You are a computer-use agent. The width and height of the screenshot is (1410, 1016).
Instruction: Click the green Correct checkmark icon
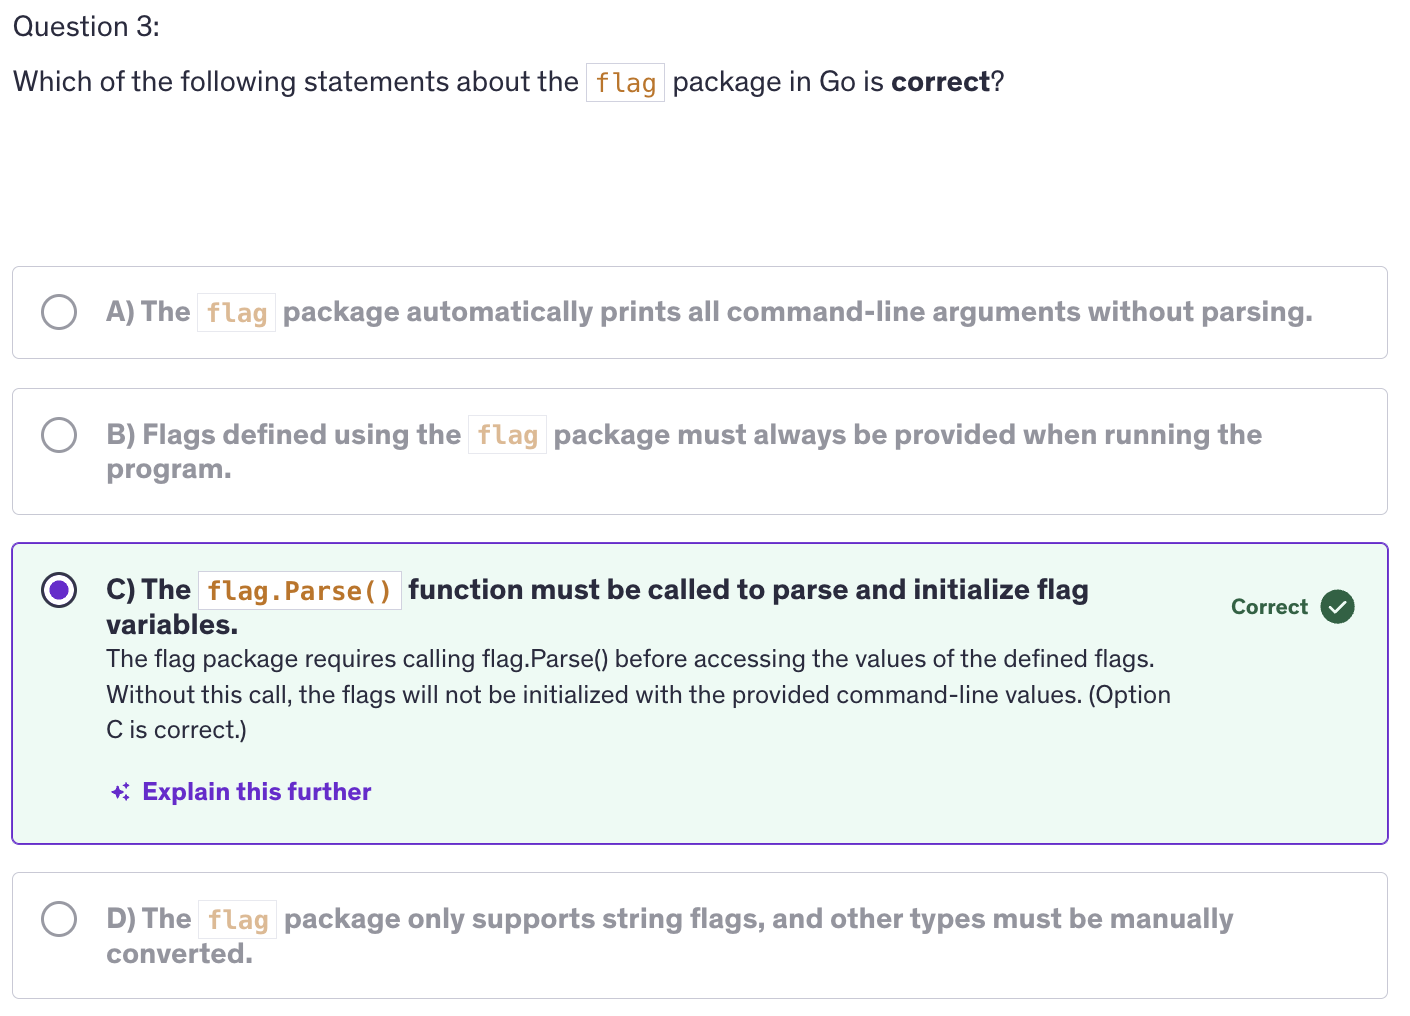tap(1337, 607)
